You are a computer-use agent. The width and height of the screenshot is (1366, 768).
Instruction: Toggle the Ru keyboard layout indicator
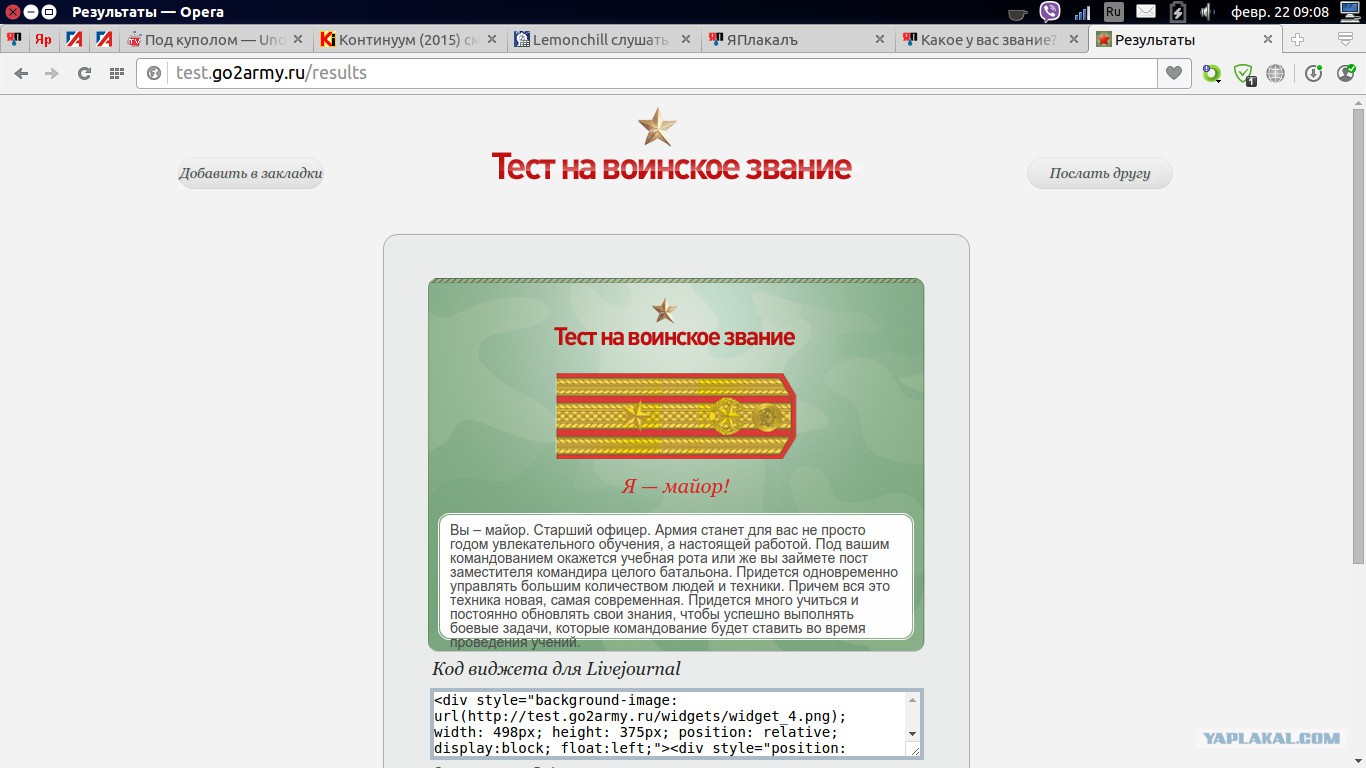pyautogui.click(x=1114, y=12)
